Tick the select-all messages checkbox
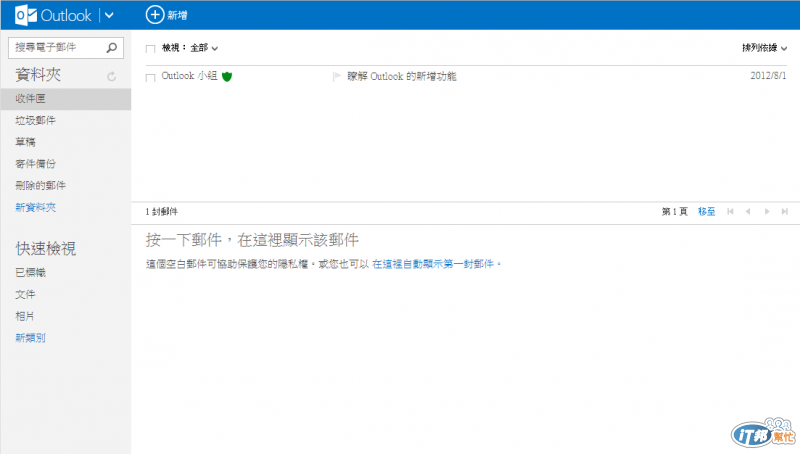Image resolution: width=800 pixels, height=454 pixels. tap(150, 48)
